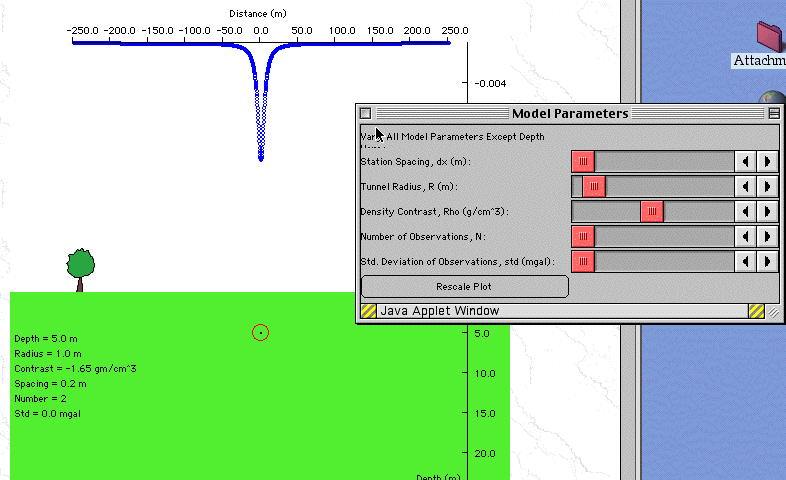Click right arrow for Station Spacing slider
The image size is (786, 480).
tap(767, 161)
